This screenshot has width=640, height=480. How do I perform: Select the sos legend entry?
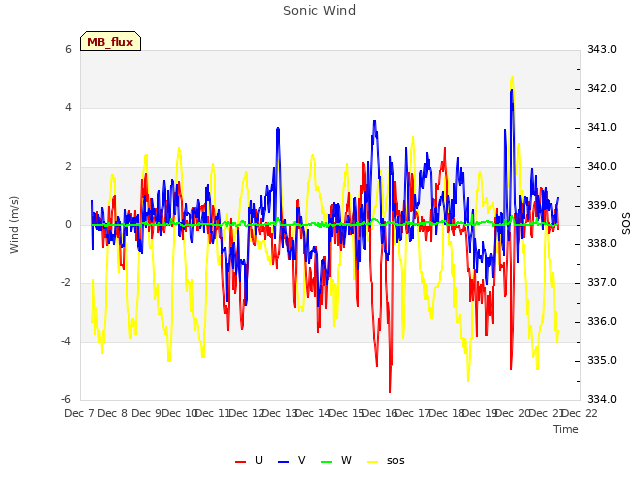386,461
